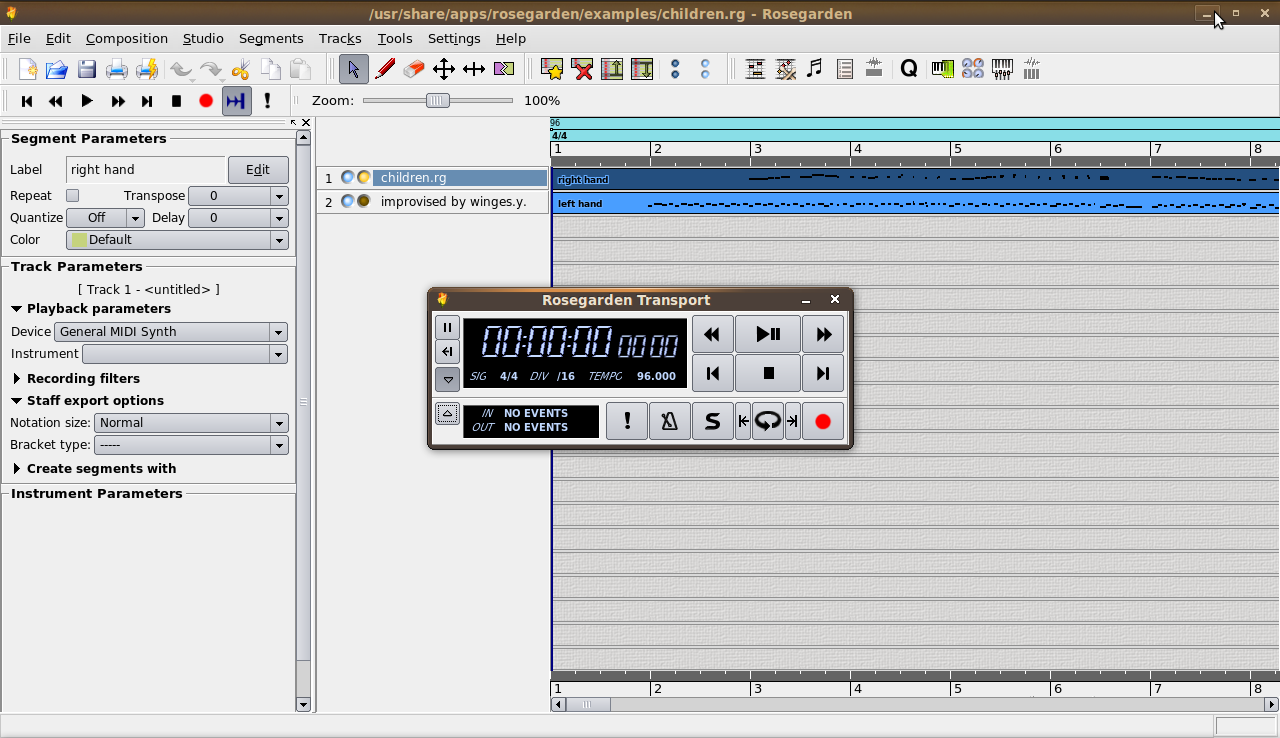The height and width of the screenshot is (738, 1280).
Task: Open the Quantize dropdown set to Off
Action: click(x=105, y=218)
